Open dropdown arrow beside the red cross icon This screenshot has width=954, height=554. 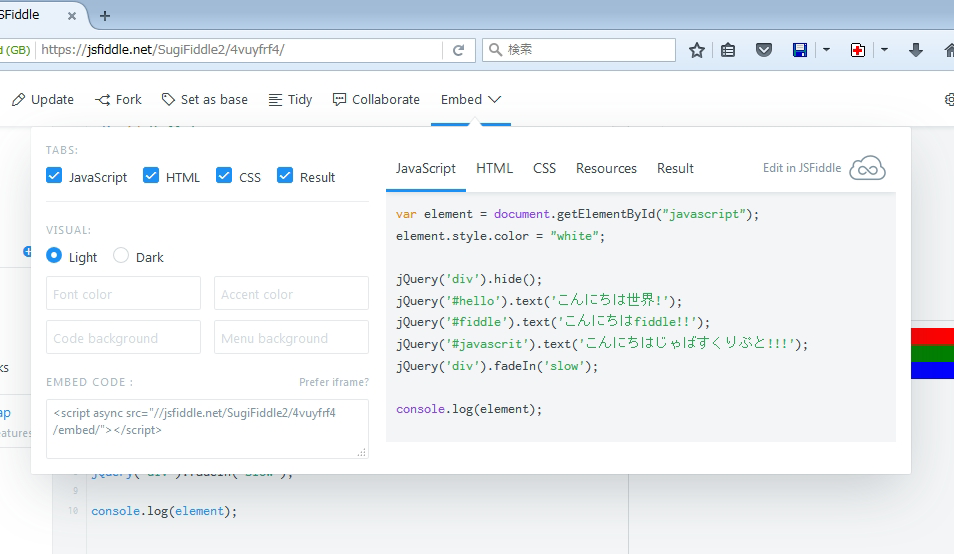click(x=884, y=50)
